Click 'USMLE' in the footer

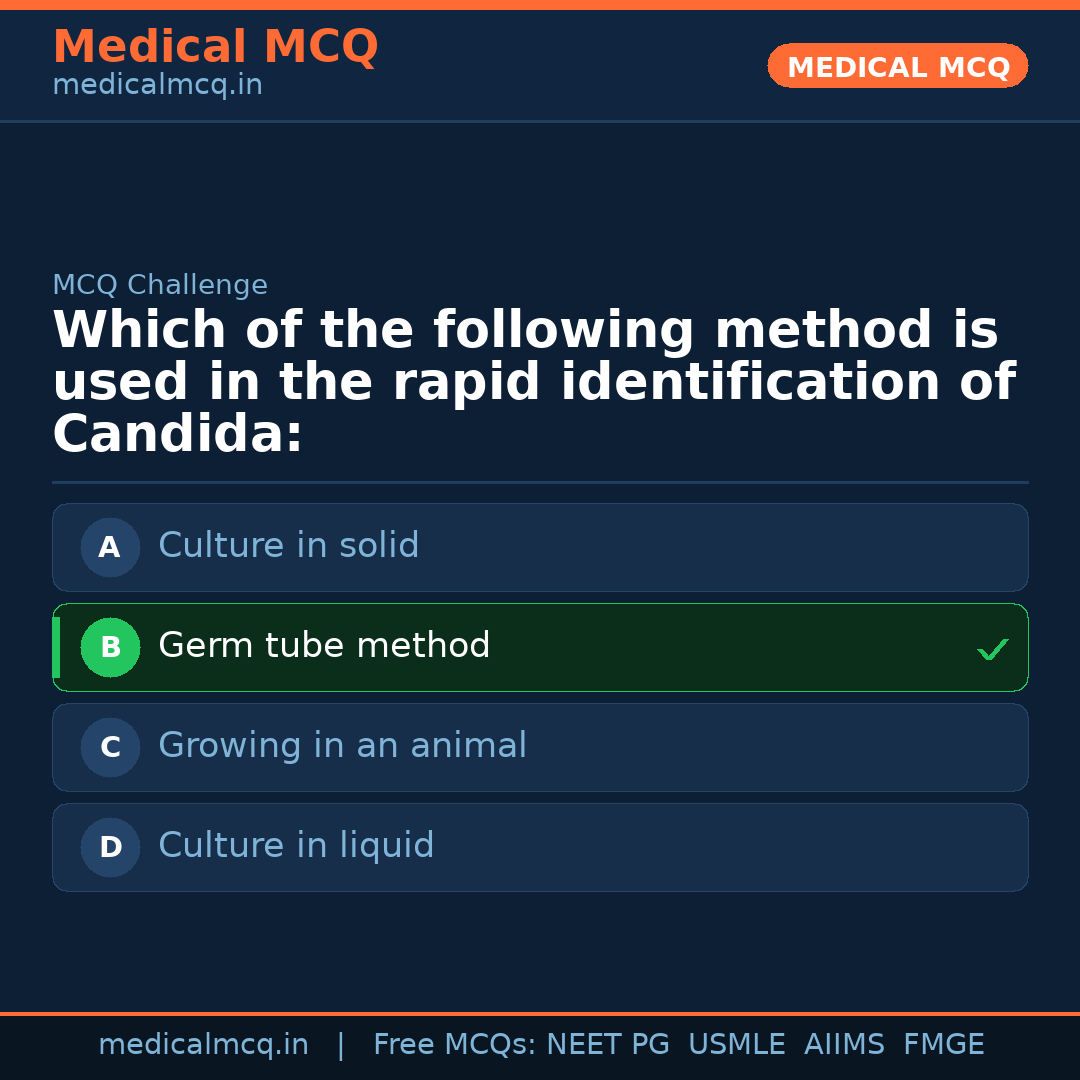click(x=736, y=1045)
